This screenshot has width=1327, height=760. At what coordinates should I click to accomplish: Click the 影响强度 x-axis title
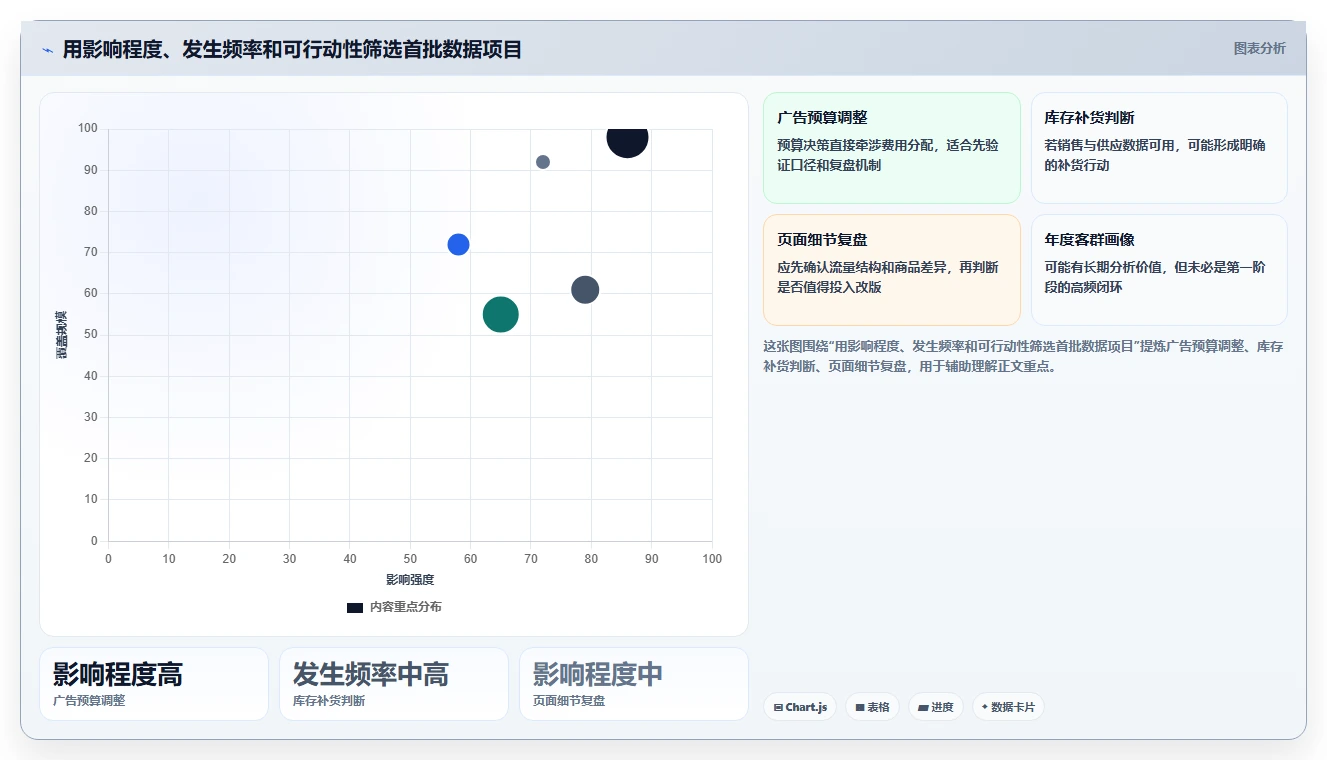pyautogui.click(x=410, y=580)
